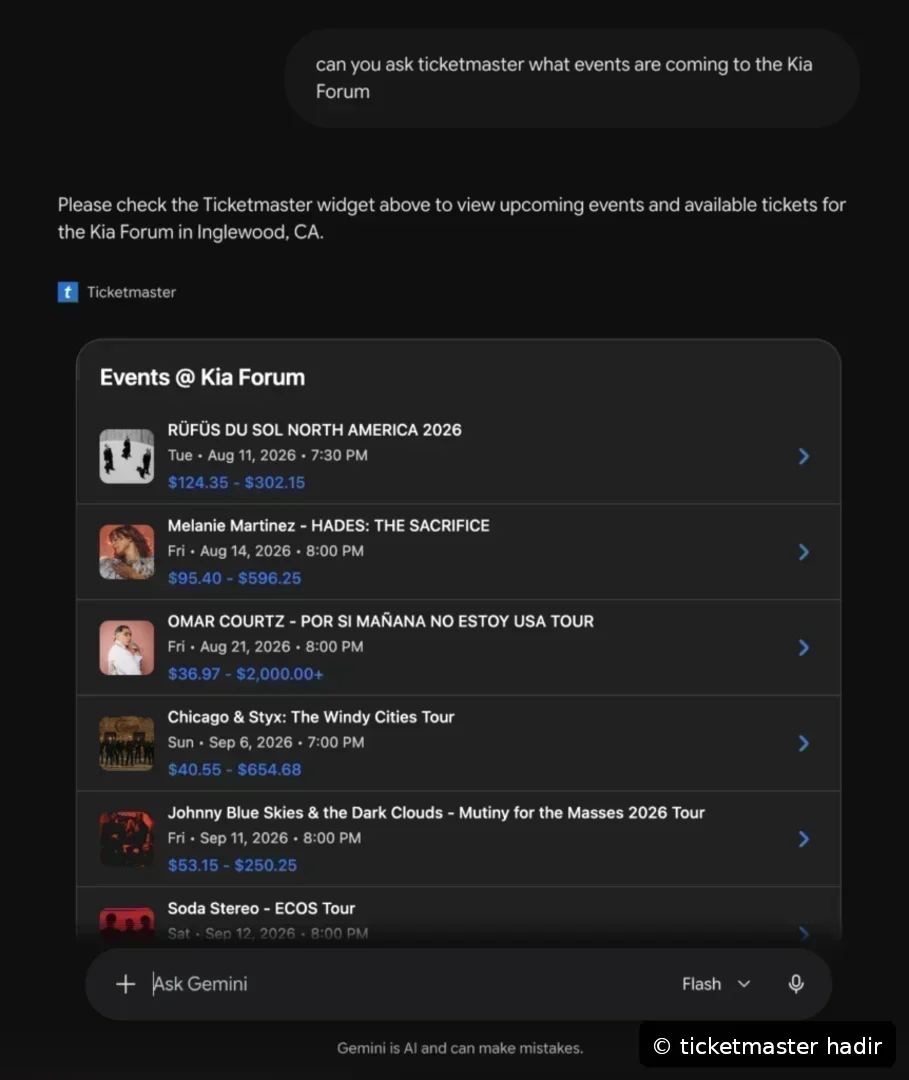Click price range $36.97 - $2,000.00+
Screen dimensions: 909x1080
point(245,674)
